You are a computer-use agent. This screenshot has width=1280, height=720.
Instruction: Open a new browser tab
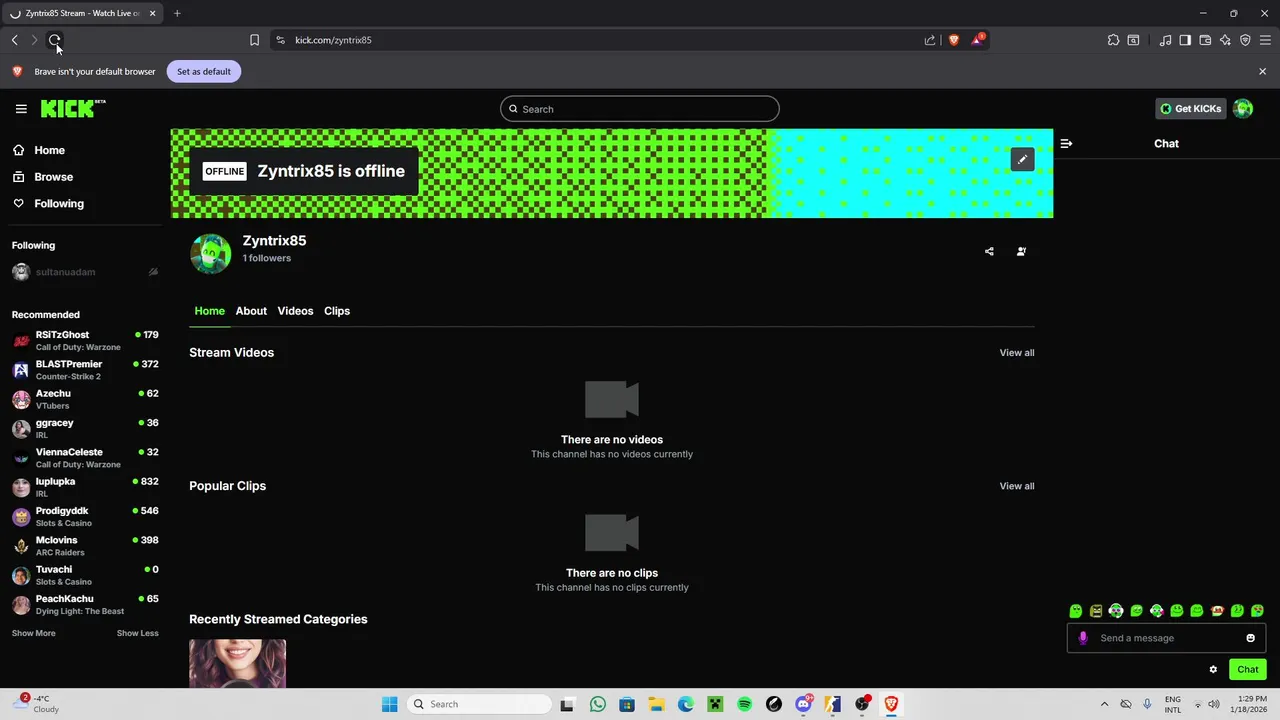click(177, 13)
